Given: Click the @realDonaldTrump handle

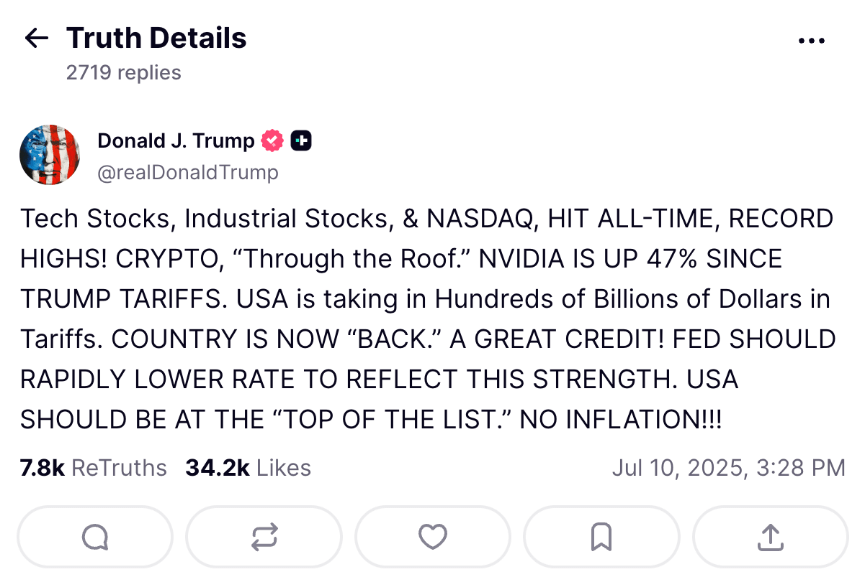Looking at the screenshot, I should (188, 172).
